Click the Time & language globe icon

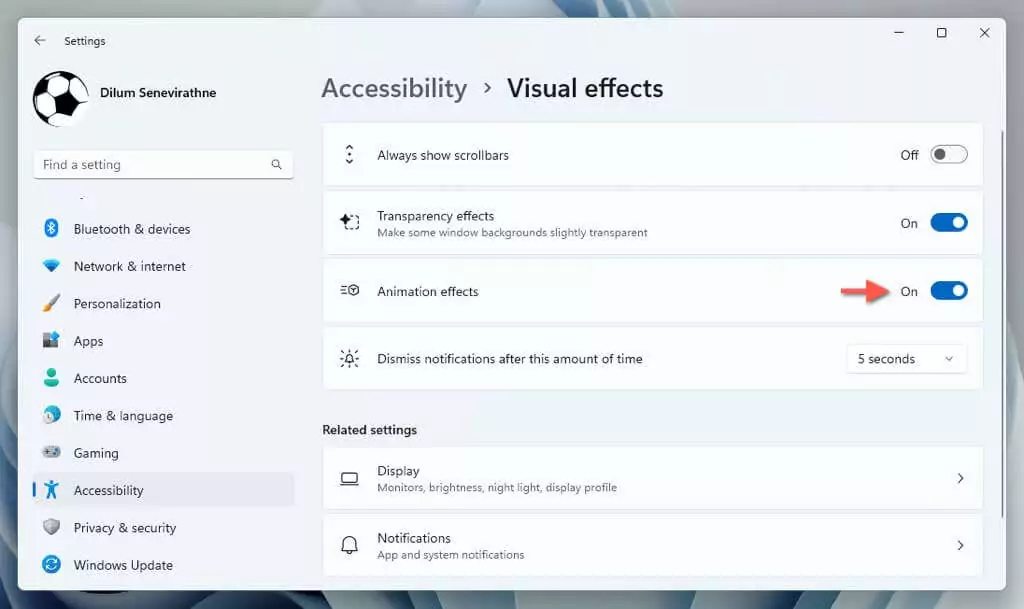pos(51,414)
